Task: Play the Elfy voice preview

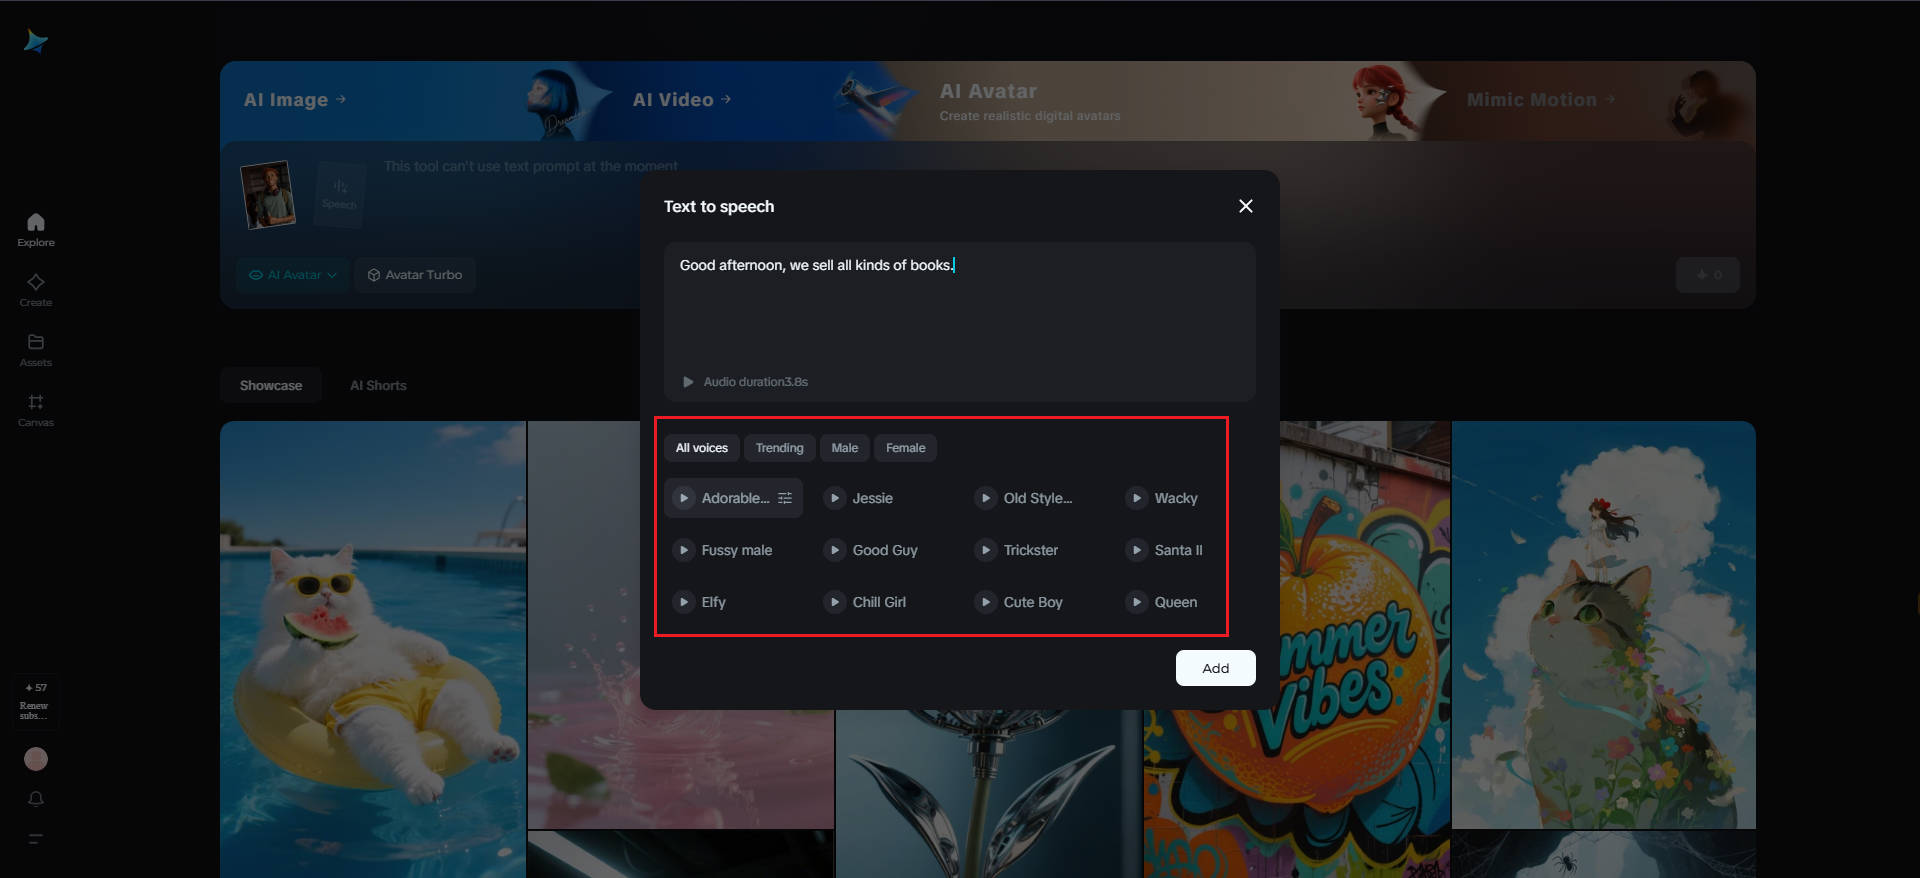Action: [x=684, y=602]
